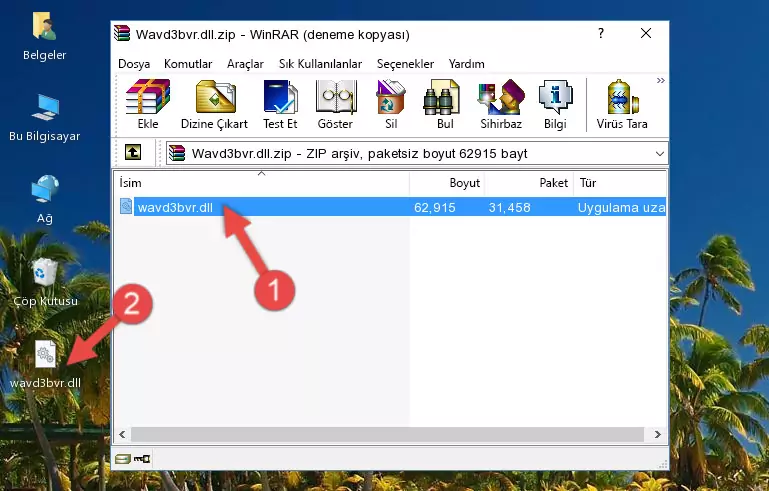The height and width of the screenshot is (491, 769).
Task: Sort by the İsim column header
Action: 262,183
